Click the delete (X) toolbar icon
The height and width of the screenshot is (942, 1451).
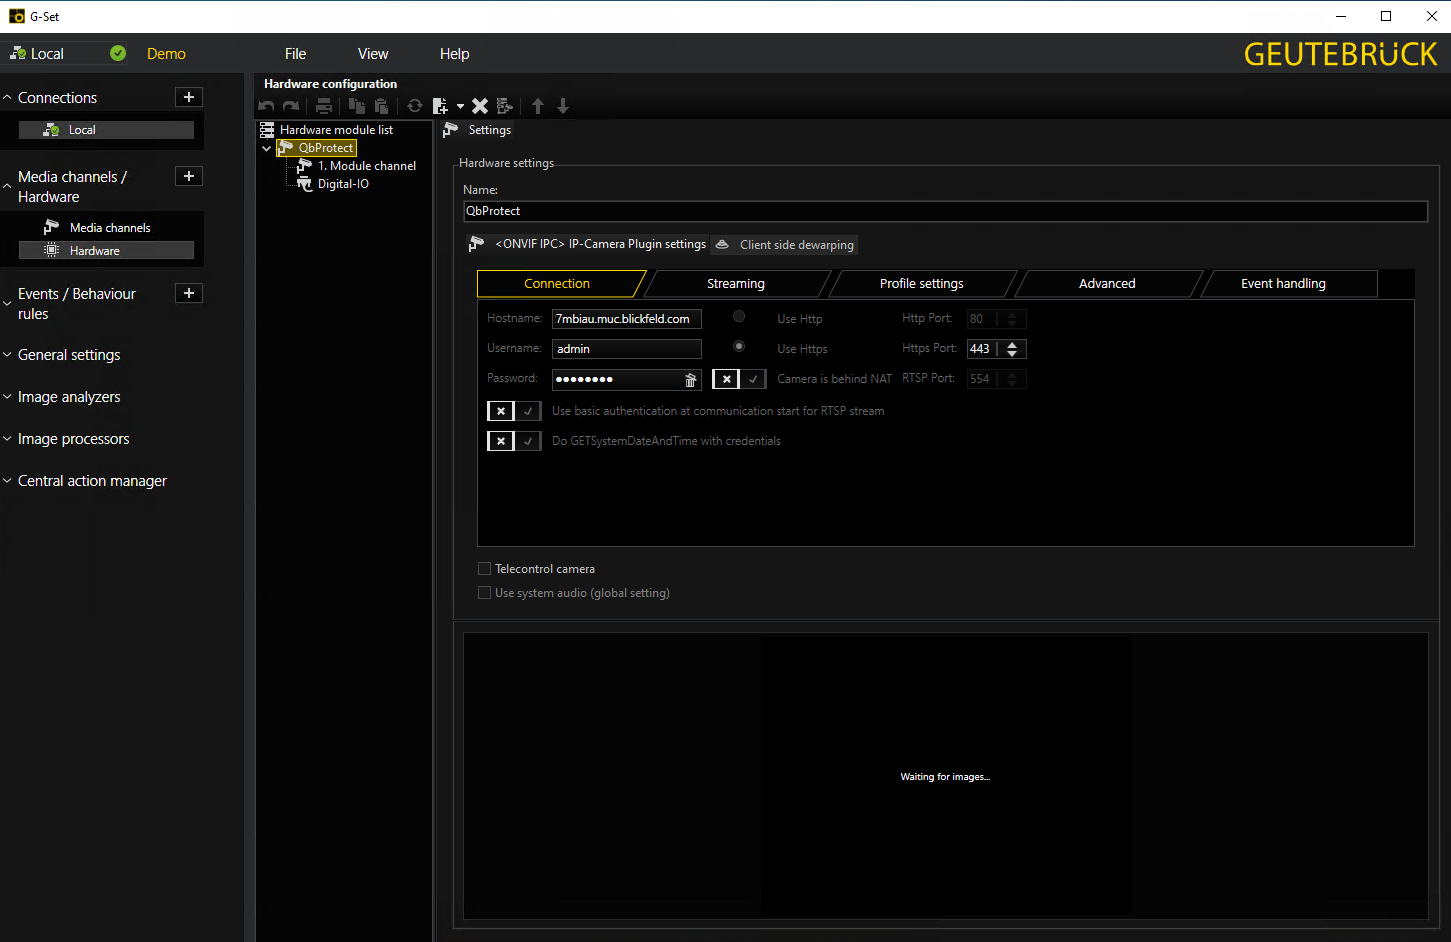480,106
